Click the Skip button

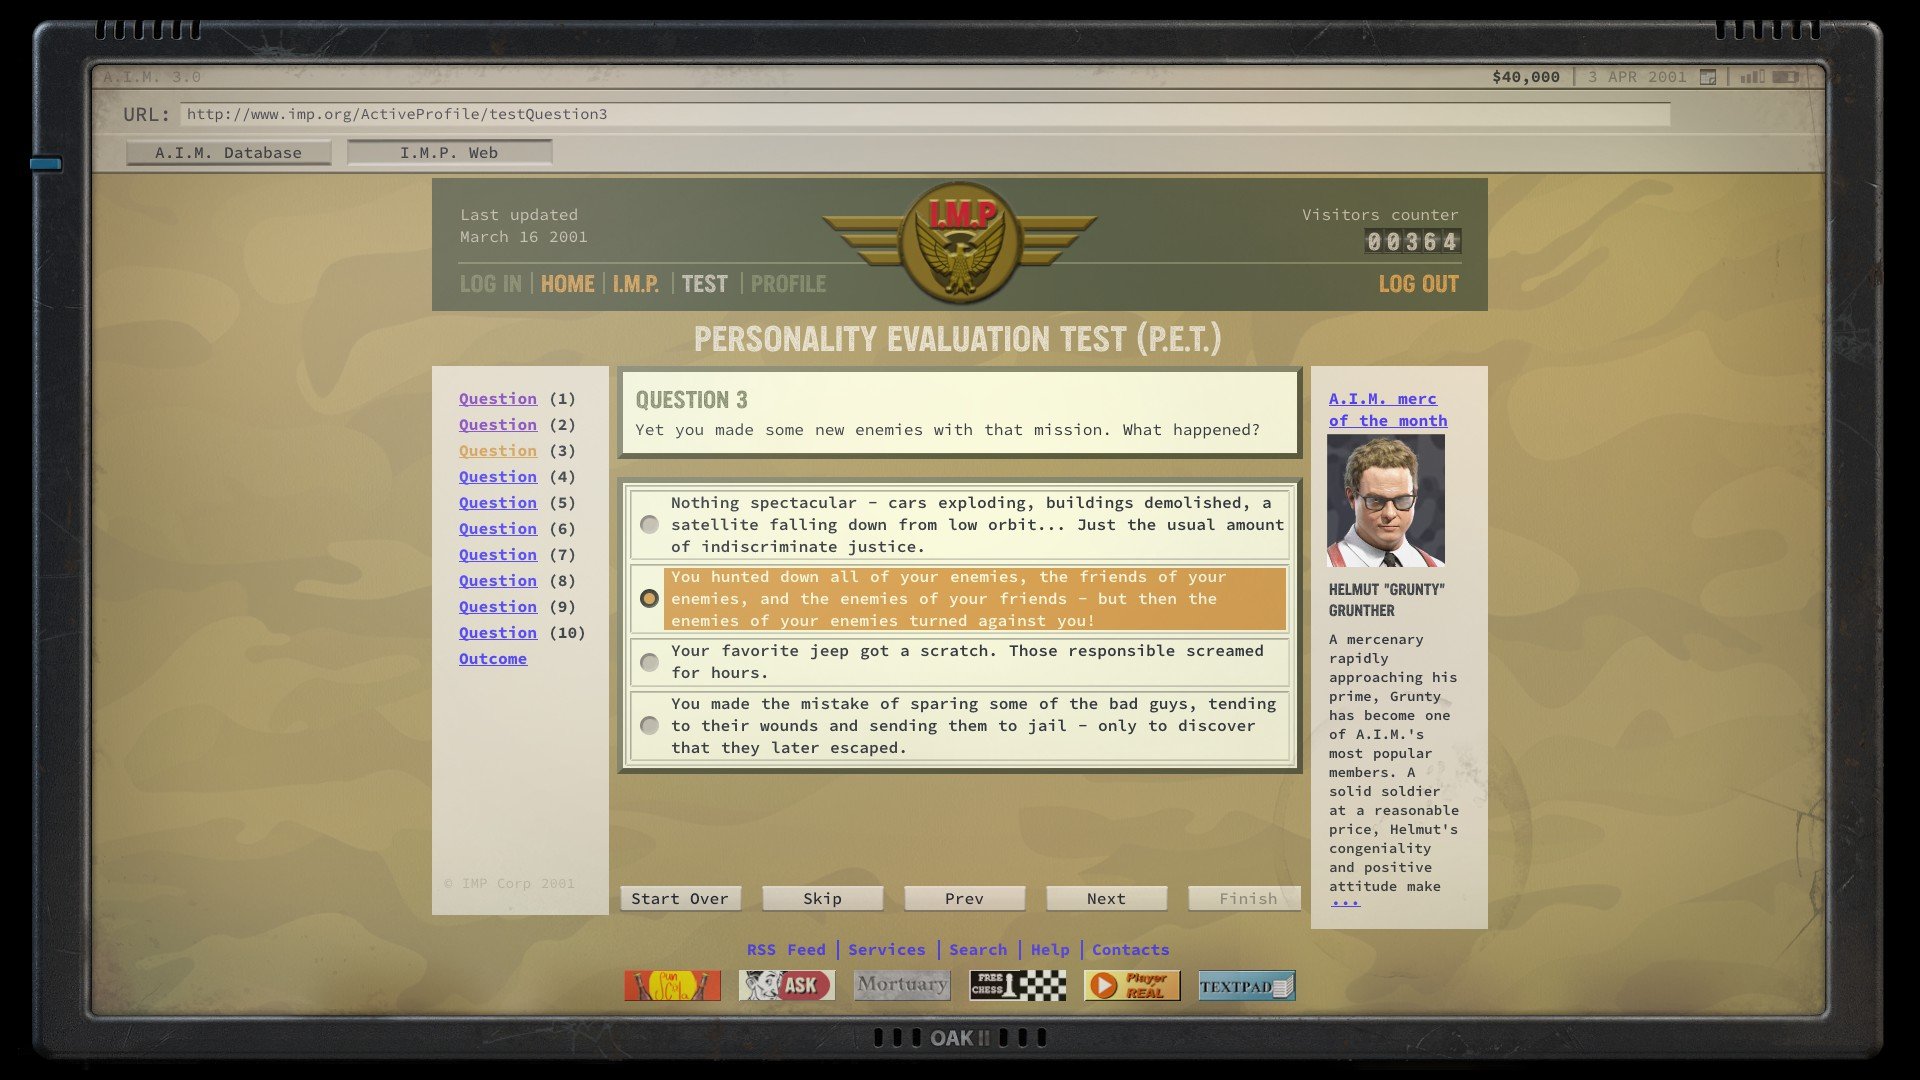coord(822,899)
